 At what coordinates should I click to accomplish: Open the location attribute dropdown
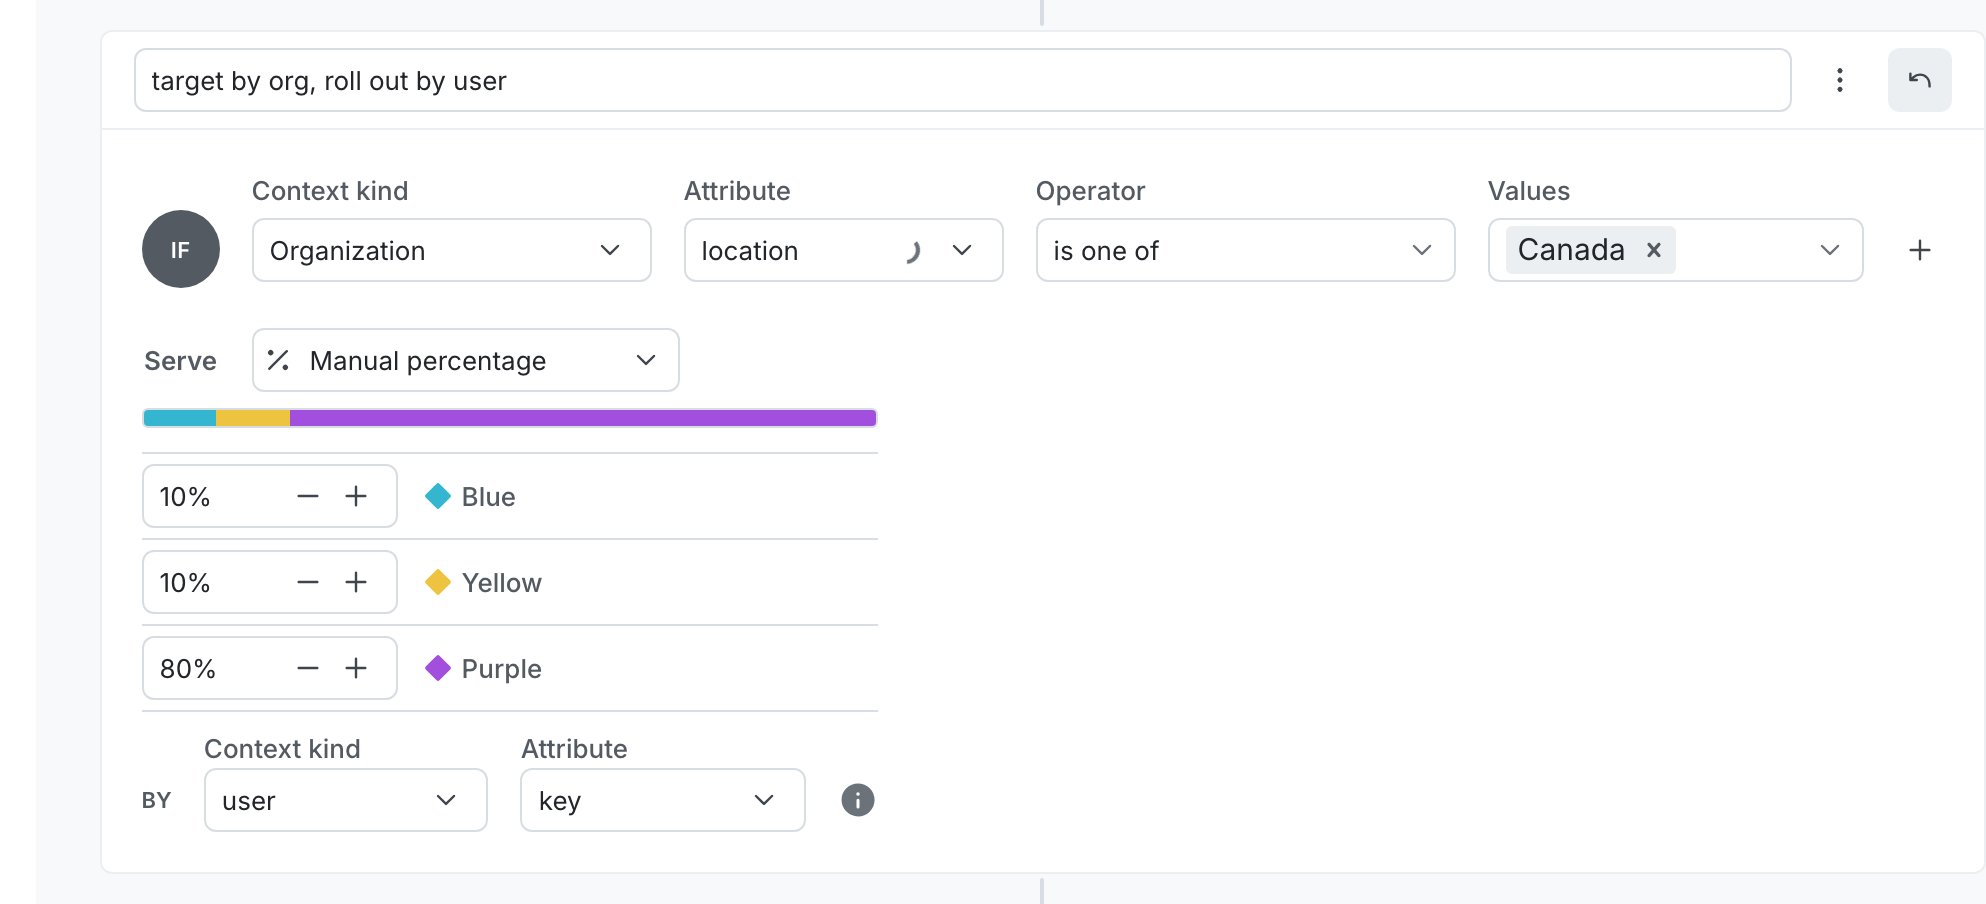coord(843,250)
